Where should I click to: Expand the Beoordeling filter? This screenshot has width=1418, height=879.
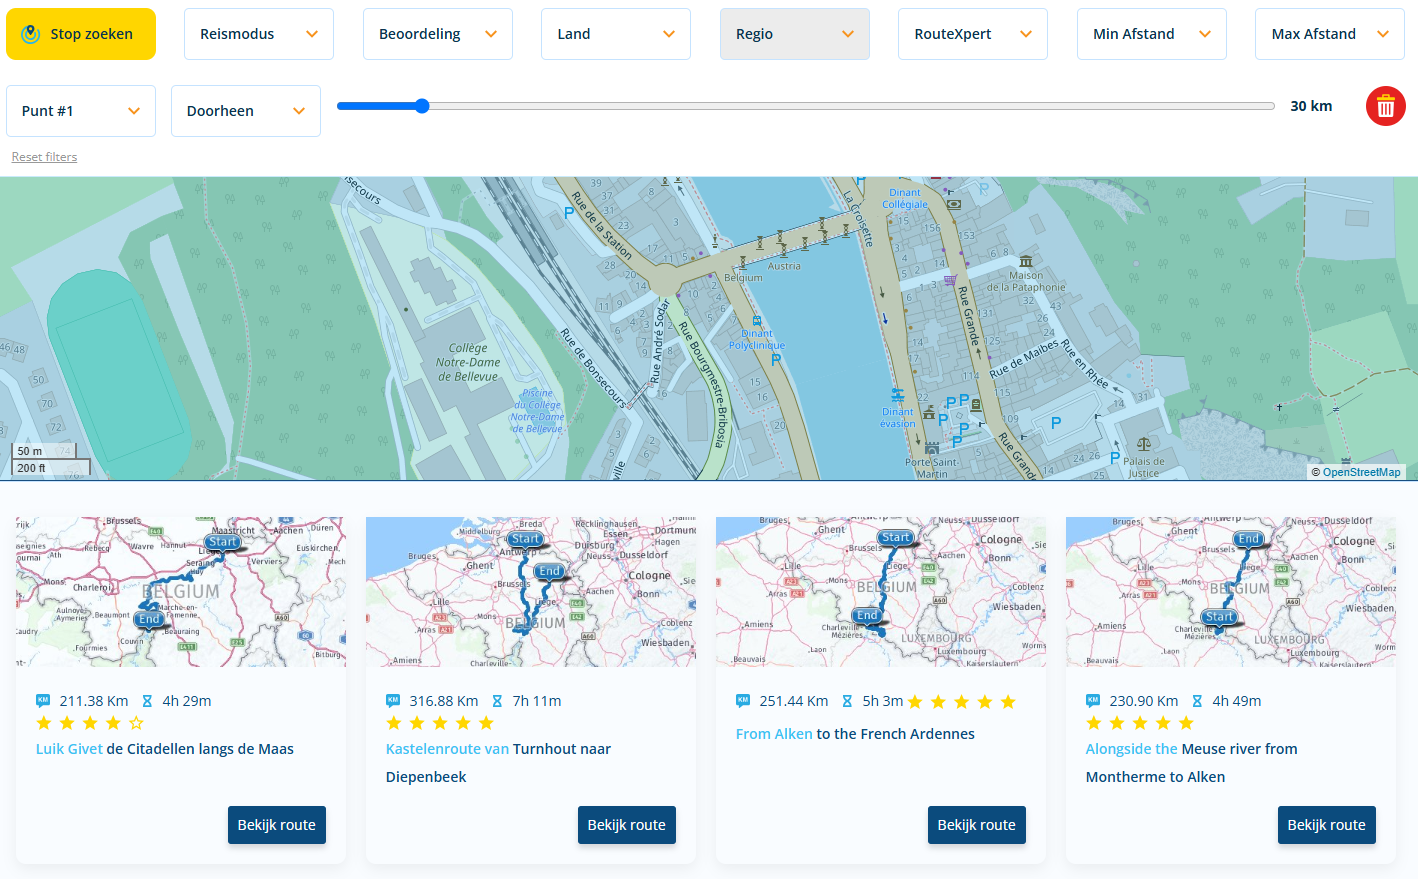point(438,34)
